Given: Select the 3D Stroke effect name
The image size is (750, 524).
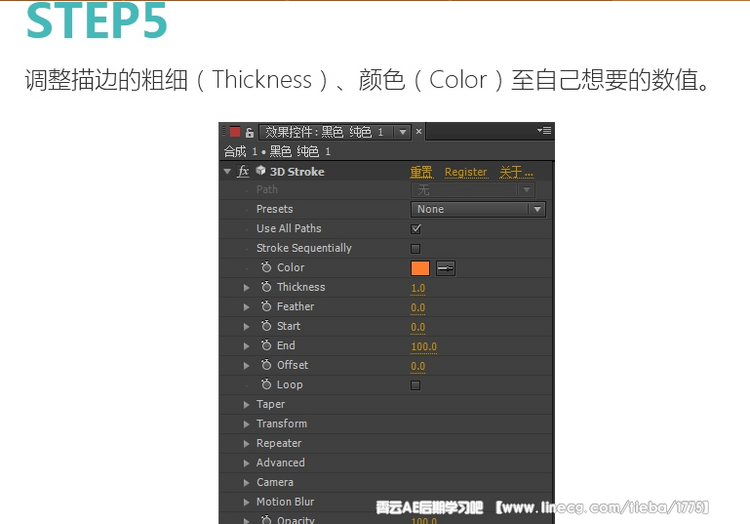Looking at the screenshot, I should point(297,172).
